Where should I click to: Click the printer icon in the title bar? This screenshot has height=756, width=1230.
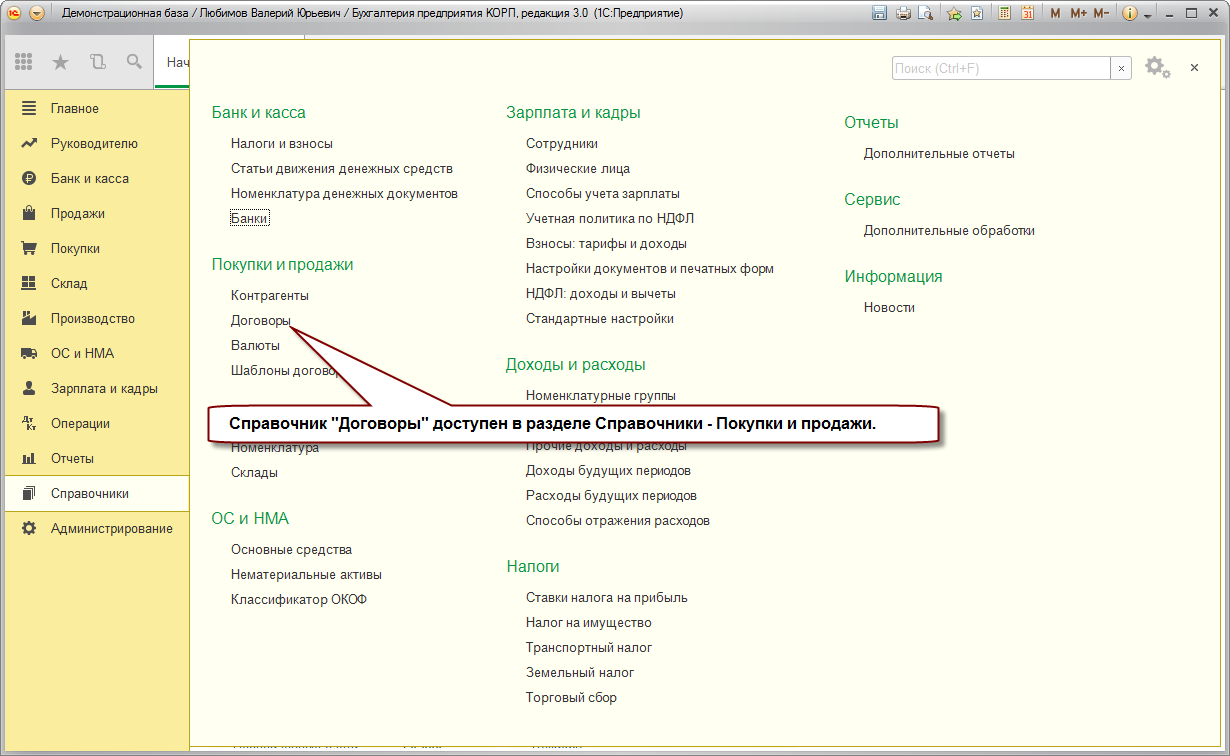tap(904, 13)
